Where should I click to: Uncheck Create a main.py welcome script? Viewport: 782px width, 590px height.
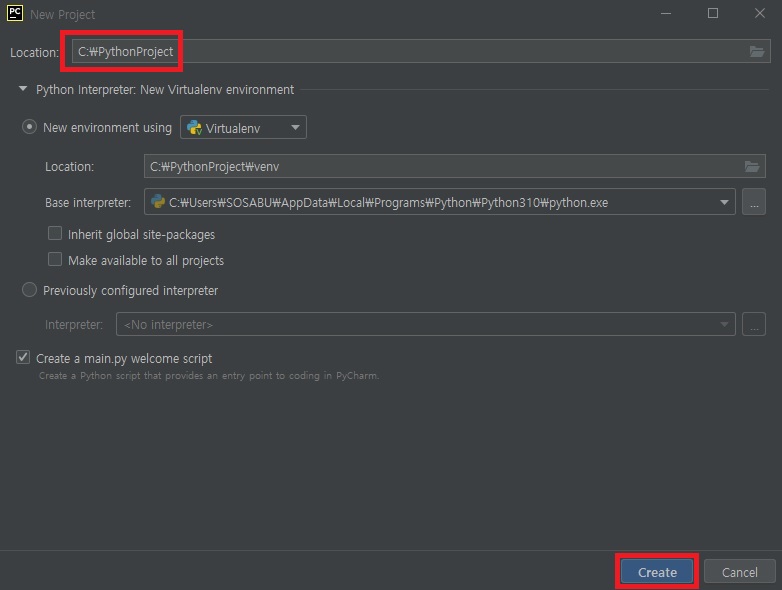(22, 357)
